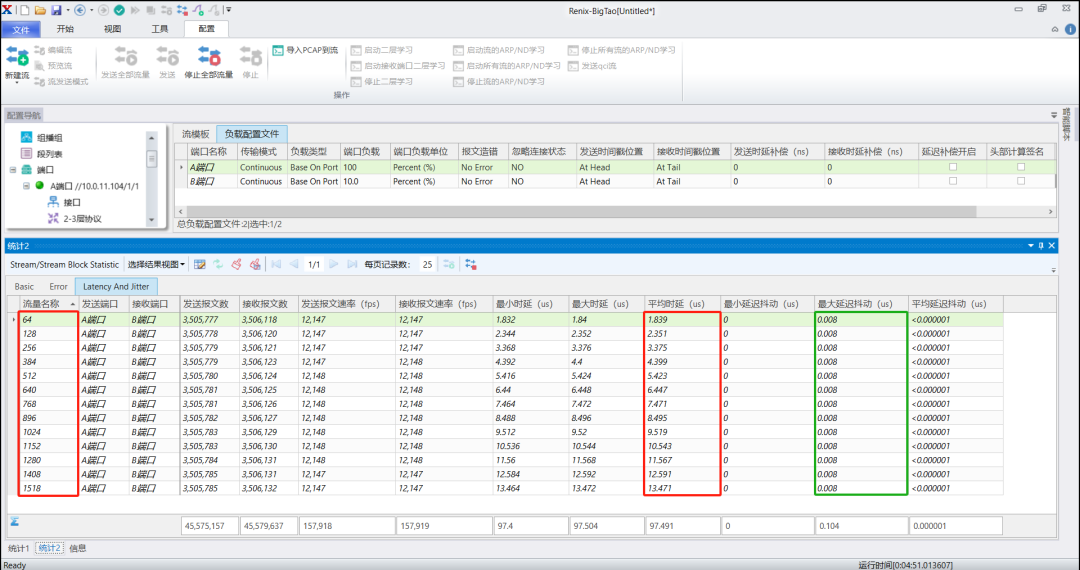This screenshot has width=1080, height=570.
Task: Click the 发送qci流 command
Action: point(592,66)
